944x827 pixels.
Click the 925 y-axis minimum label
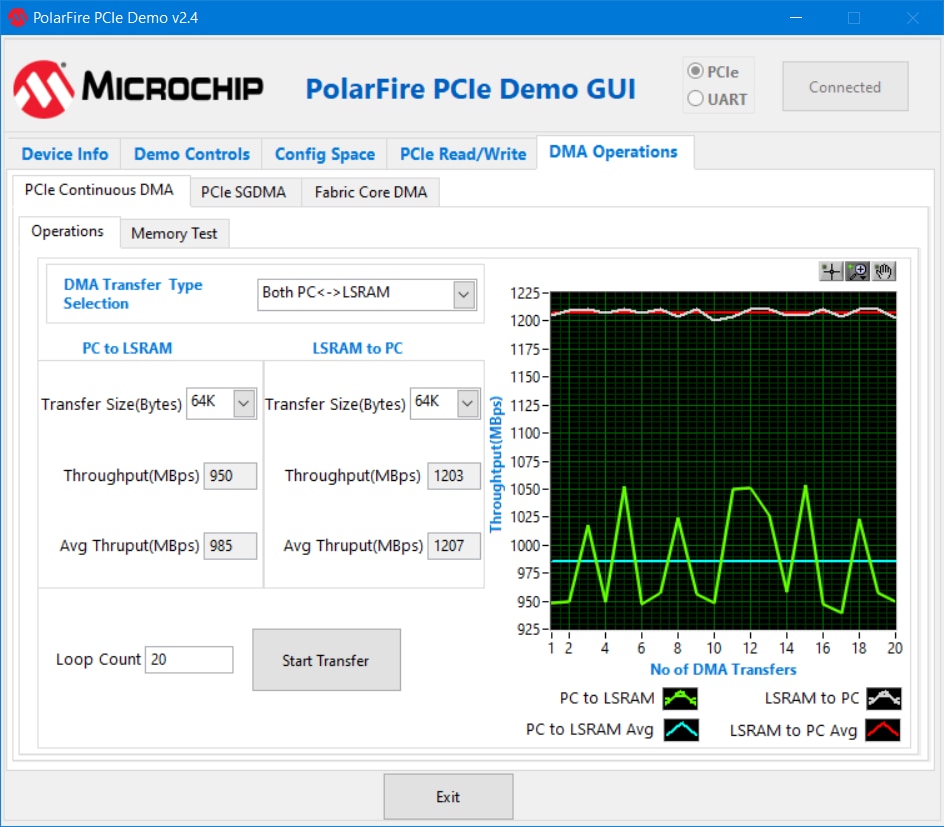529,630
